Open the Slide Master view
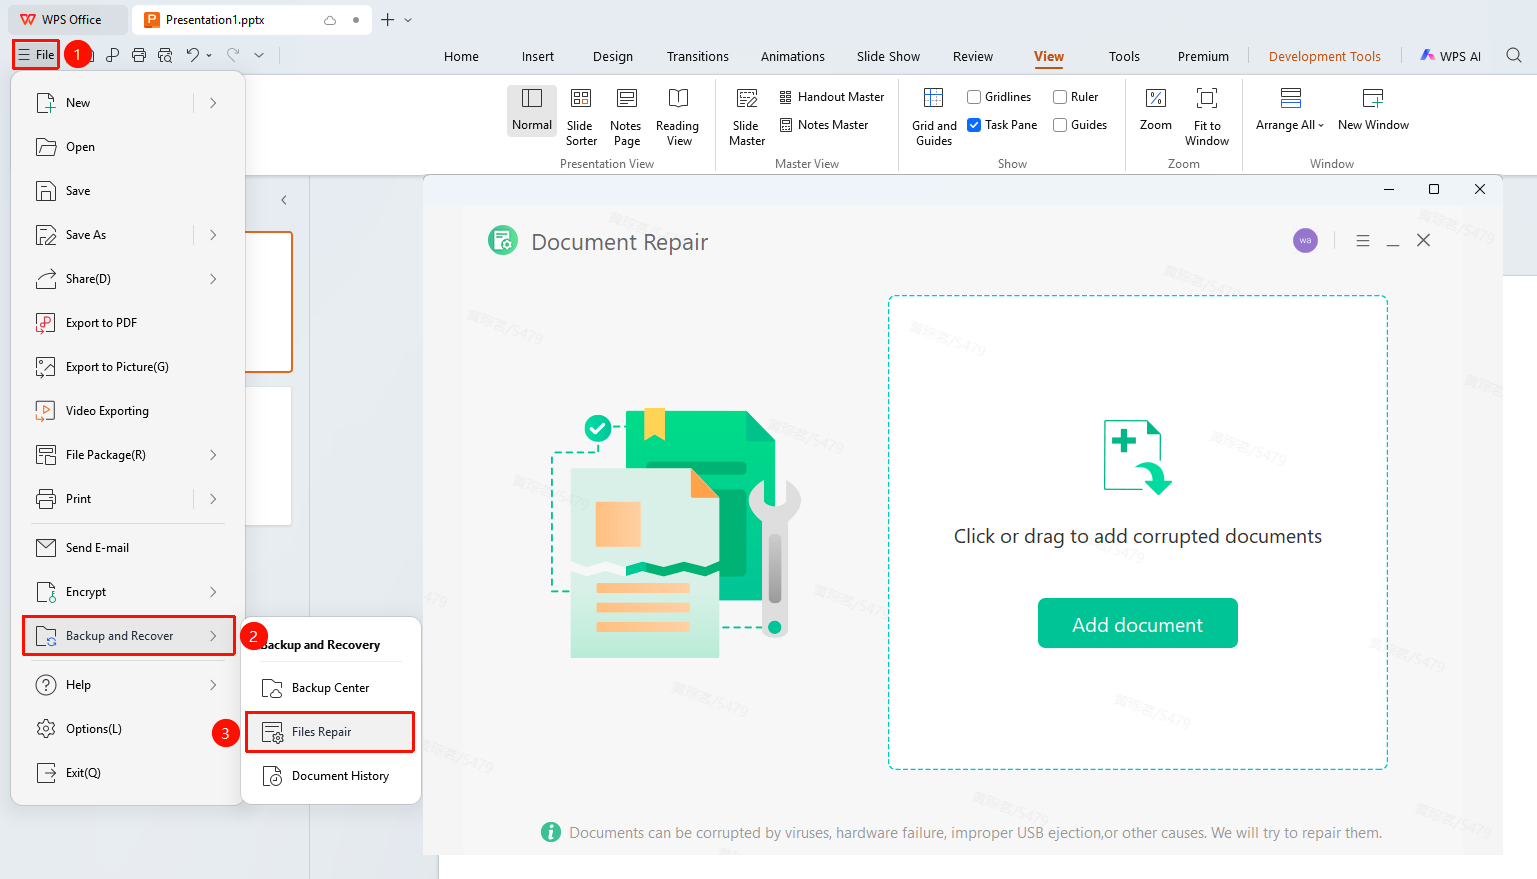The width and height of the screenshot is (1537, 879). 747,117
